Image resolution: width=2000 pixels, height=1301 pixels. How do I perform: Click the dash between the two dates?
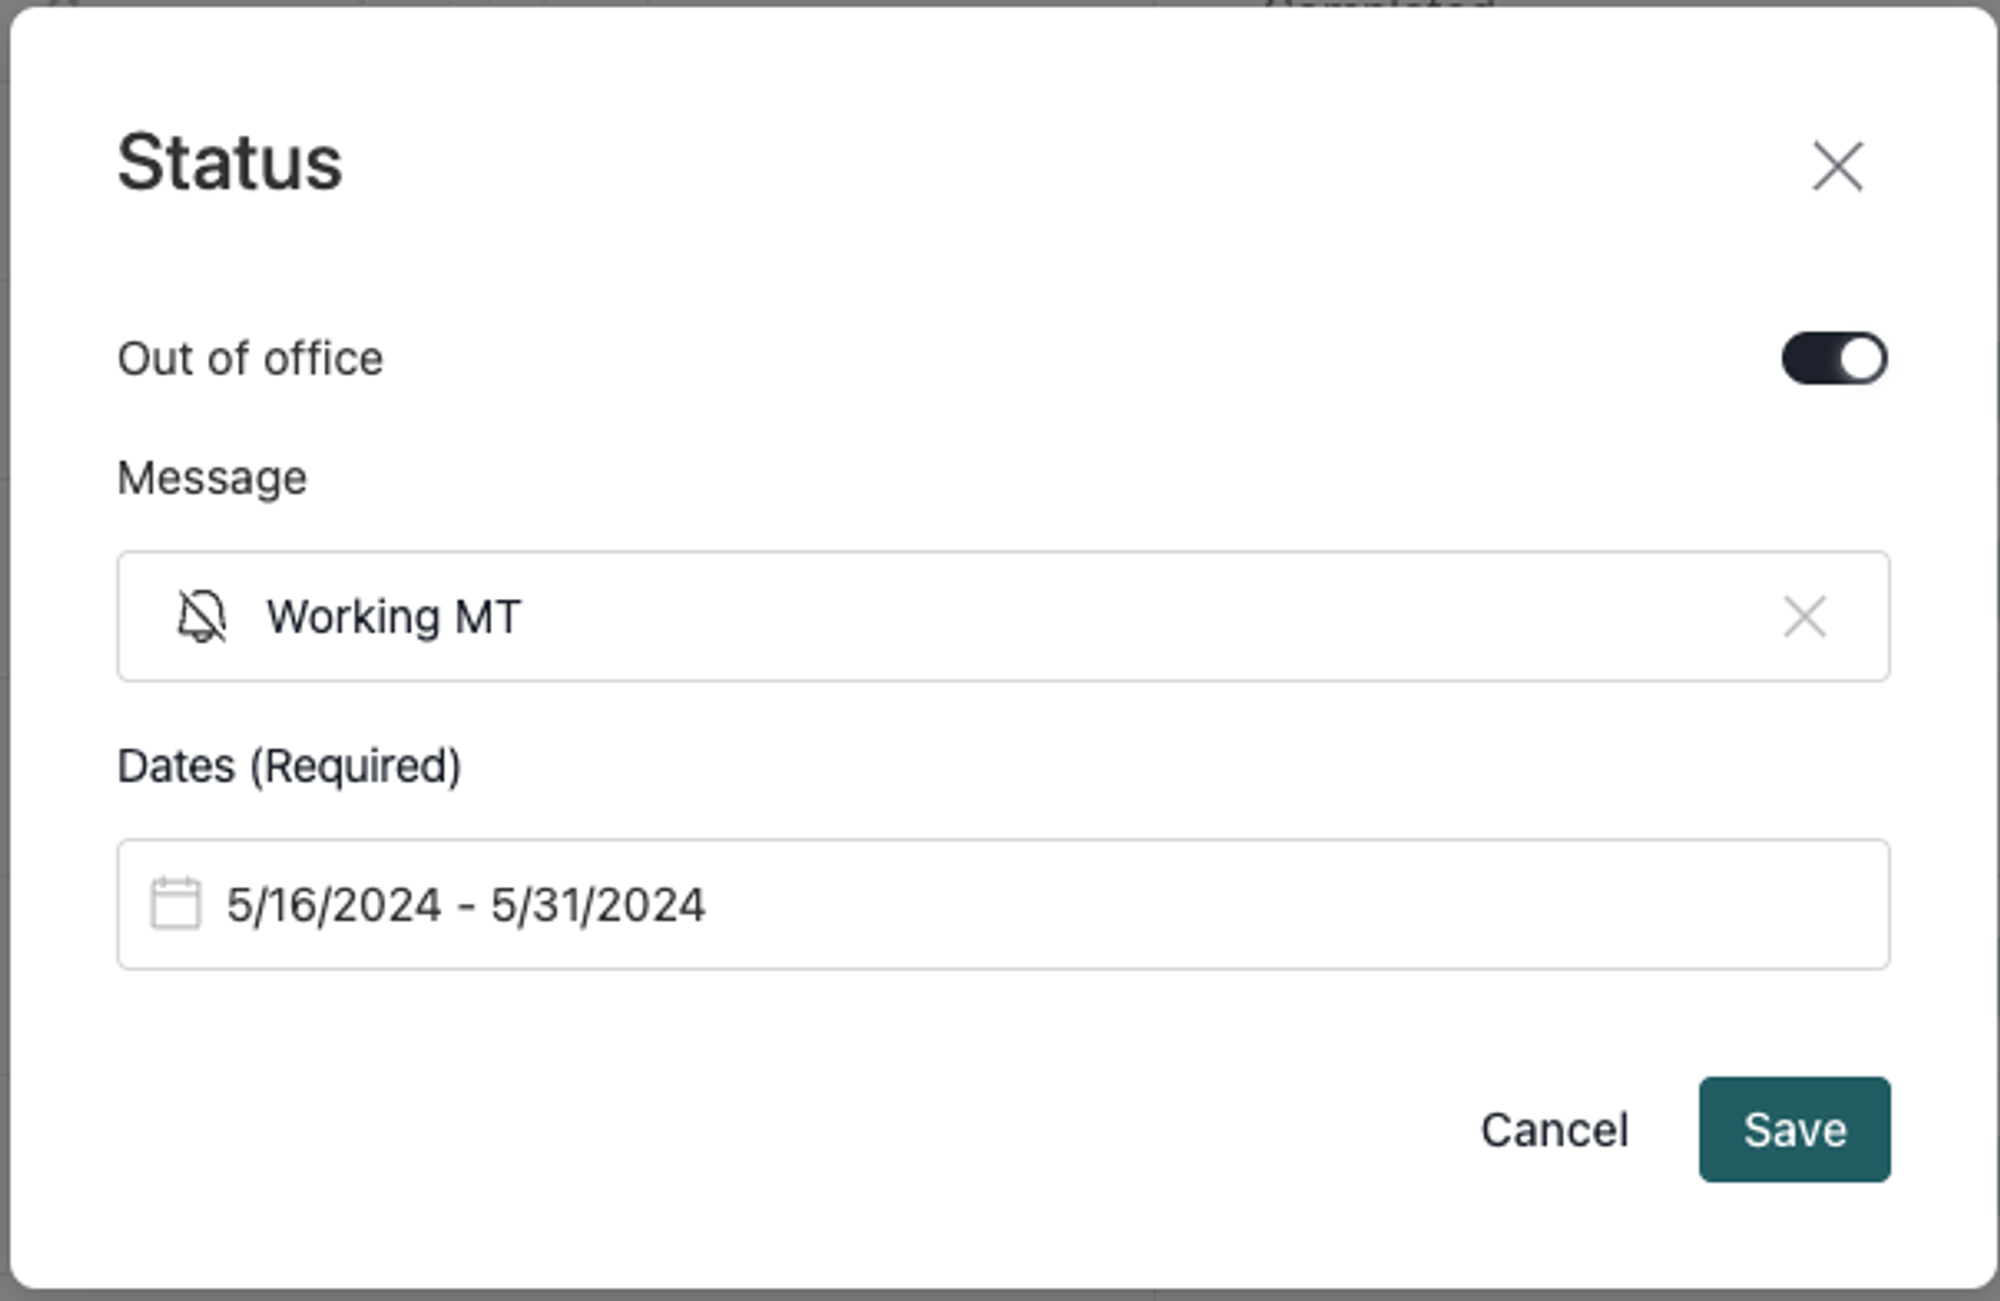click(x=466, y=907)
